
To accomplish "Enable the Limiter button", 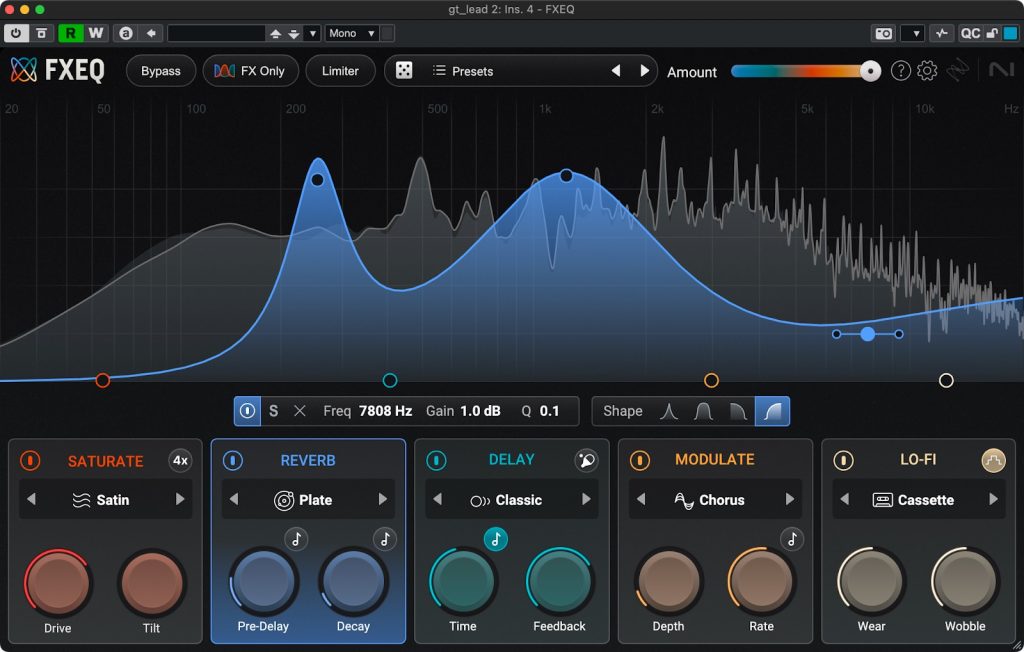I will point(340,71).
